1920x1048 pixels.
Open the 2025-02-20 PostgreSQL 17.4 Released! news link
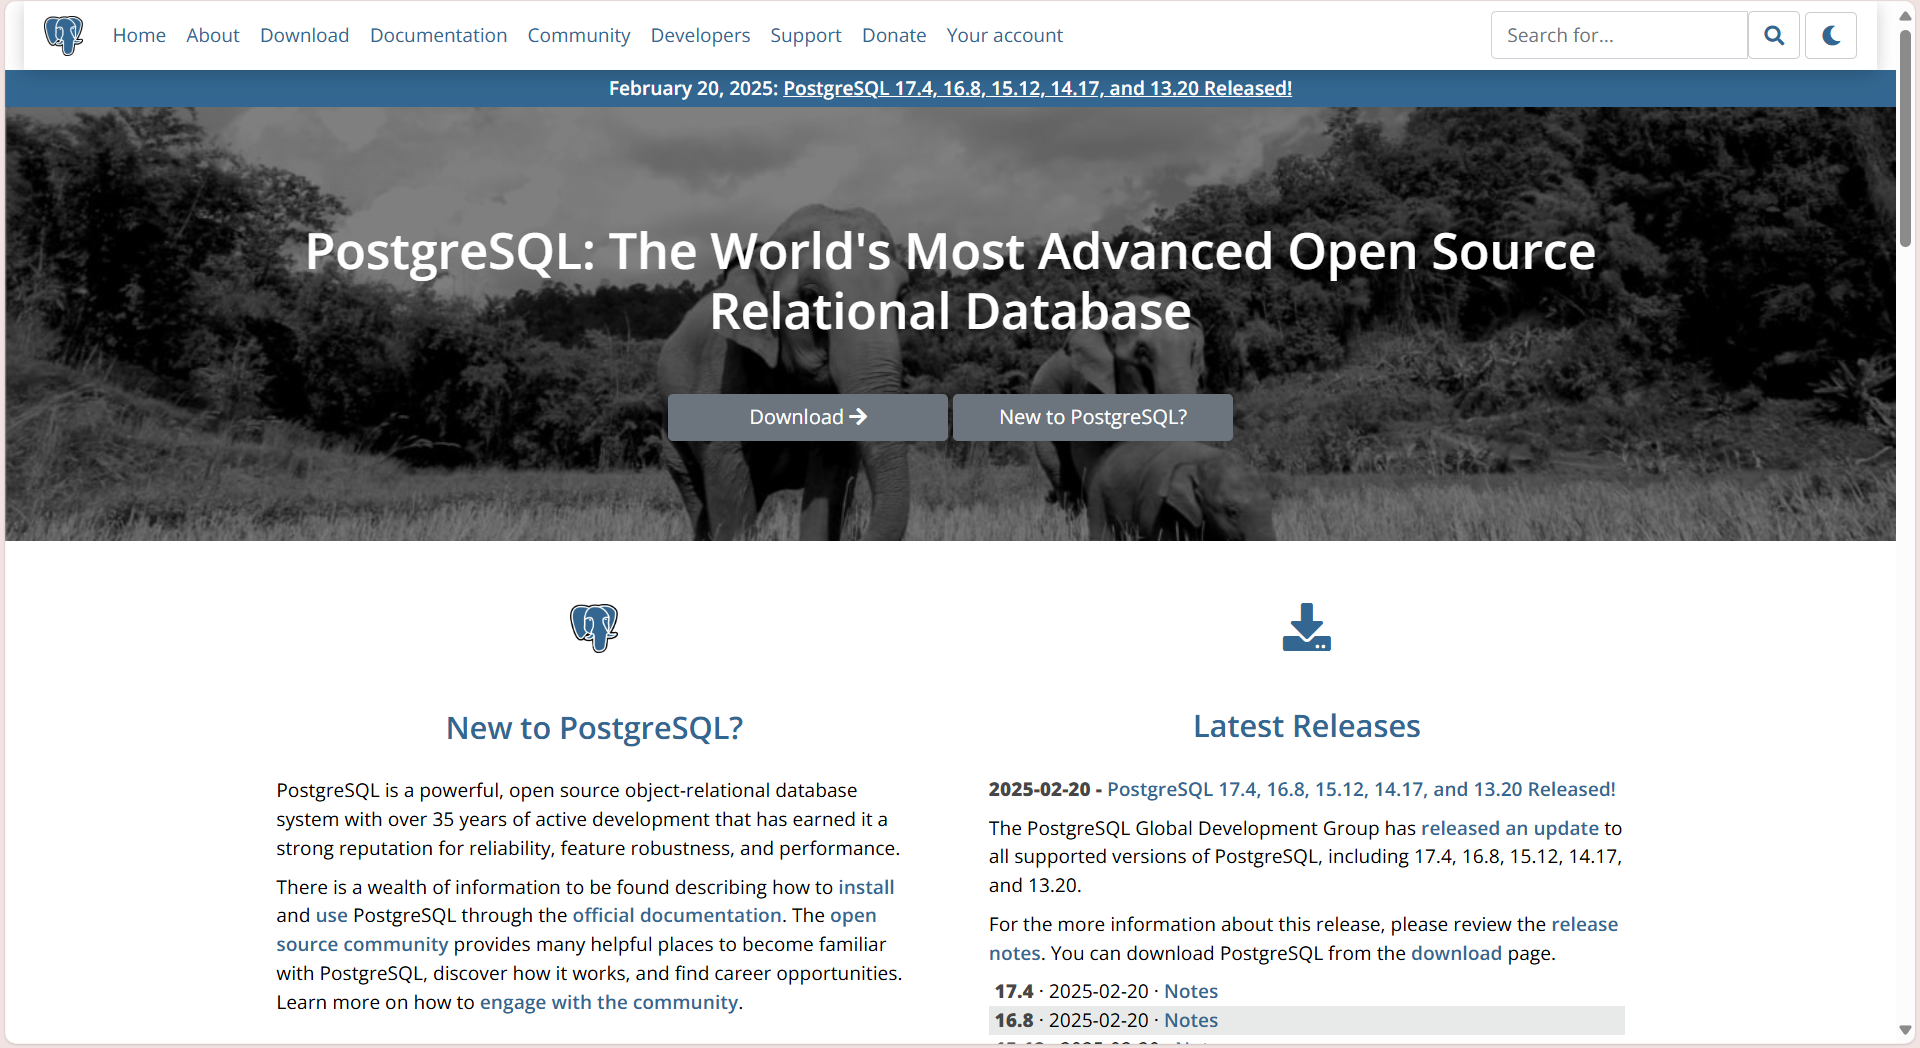[1361, 789]
